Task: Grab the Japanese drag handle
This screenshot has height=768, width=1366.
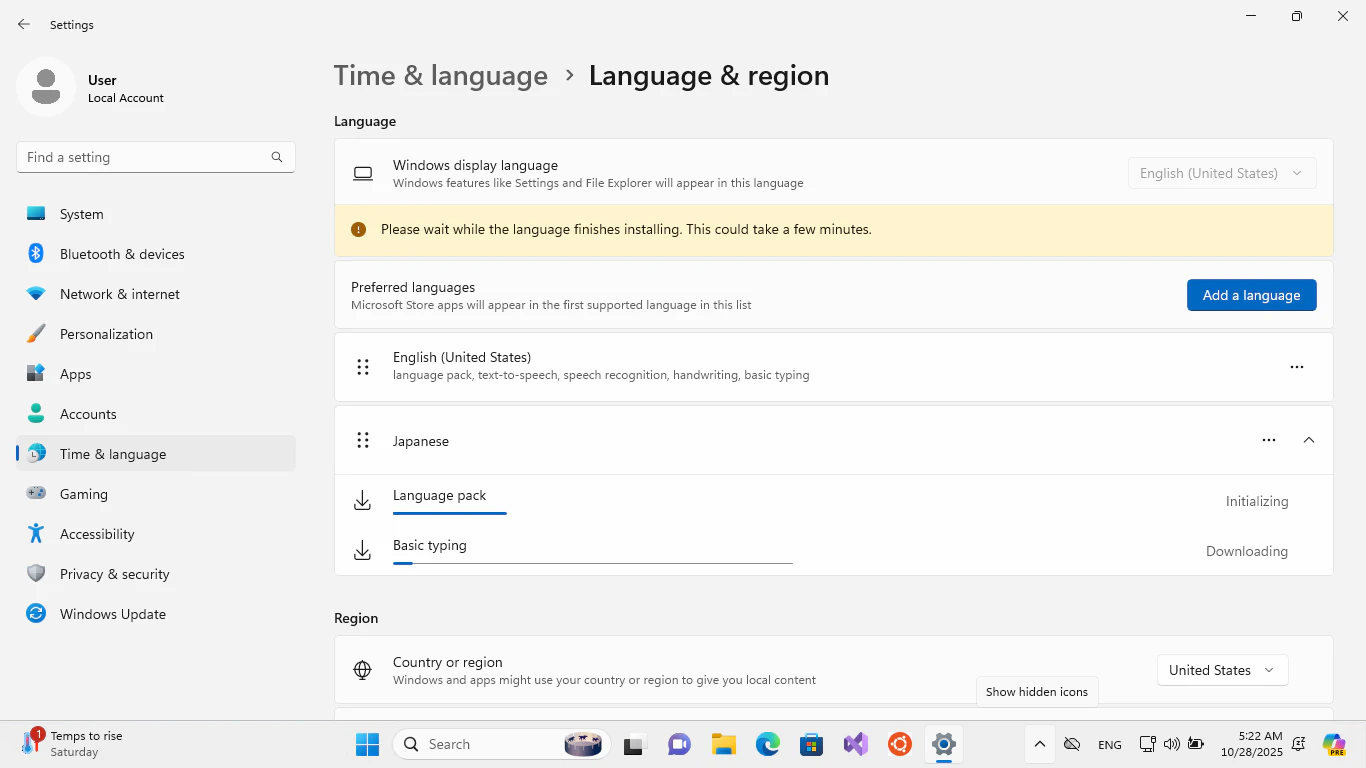Action: [x=363, y=440]
